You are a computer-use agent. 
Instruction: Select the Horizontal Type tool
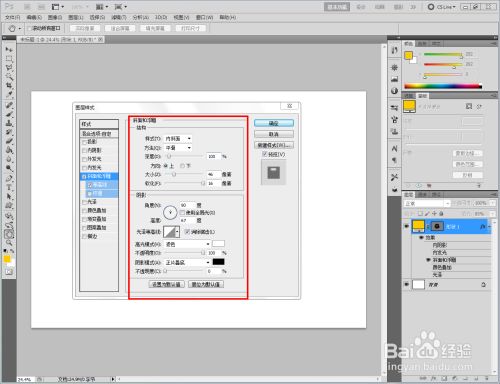tap(9, 187)
